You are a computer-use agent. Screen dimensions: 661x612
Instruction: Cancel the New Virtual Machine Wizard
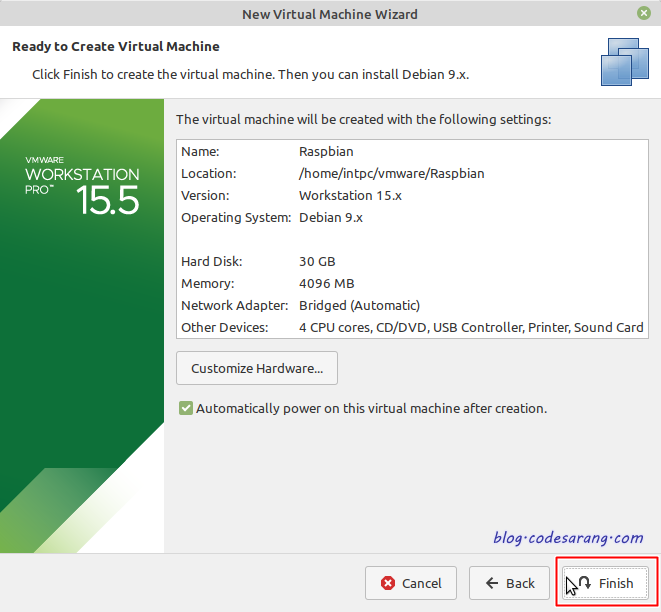coord(411,583)
